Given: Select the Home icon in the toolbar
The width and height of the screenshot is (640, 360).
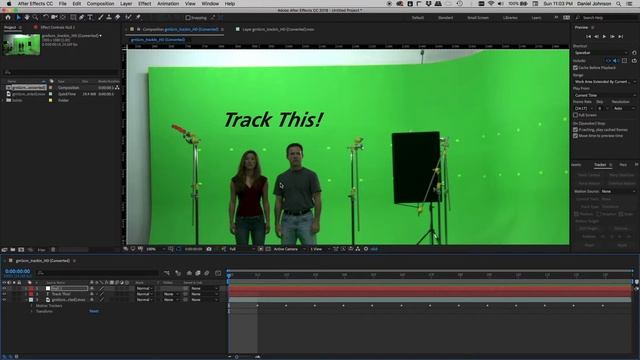Looking at the screenshot, I should (8, 18).
